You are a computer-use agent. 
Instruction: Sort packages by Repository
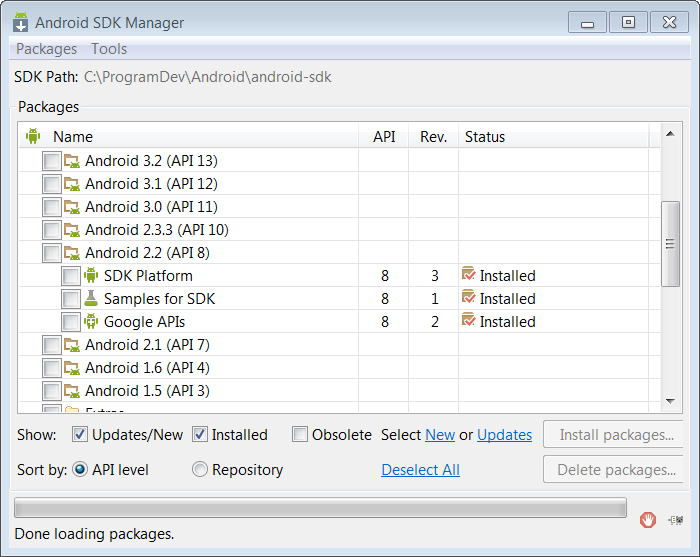tap(200, 469)
